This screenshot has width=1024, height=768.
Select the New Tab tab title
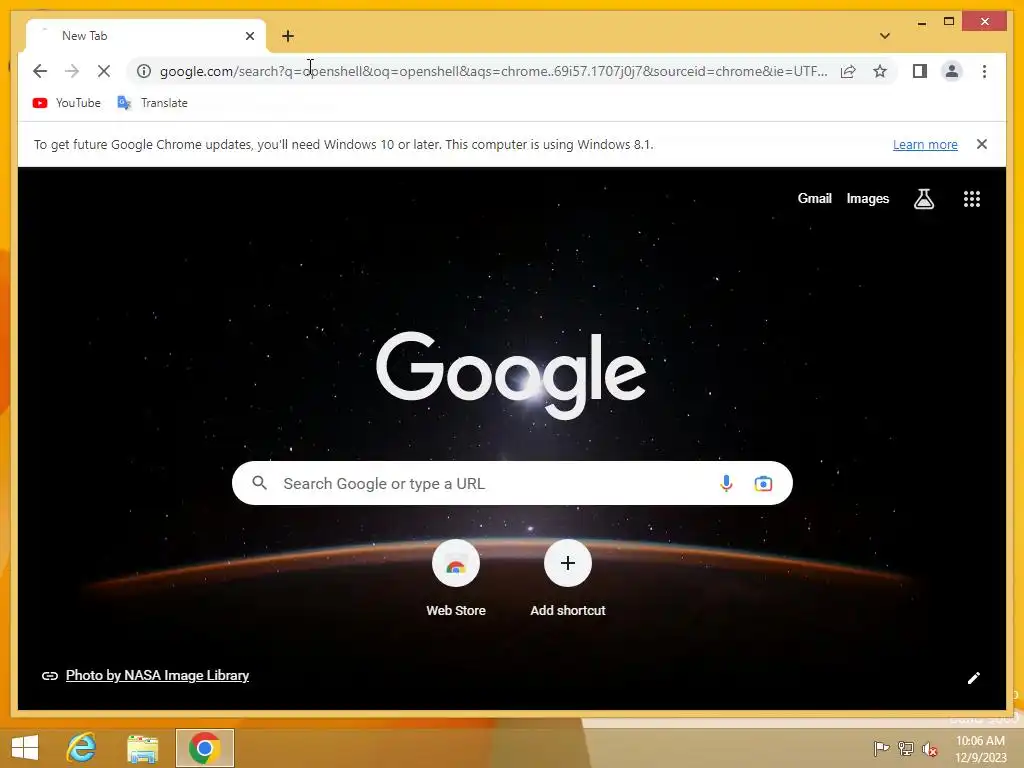[x=84, y=36]
